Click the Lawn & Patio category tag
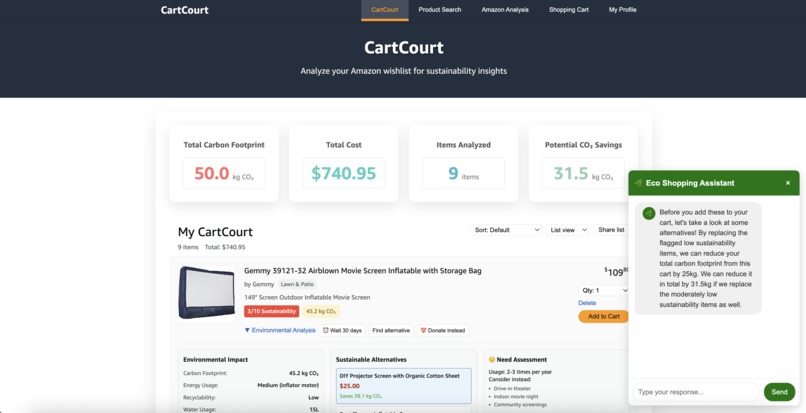This screenshot has height=413, width=806. point(297,284)
